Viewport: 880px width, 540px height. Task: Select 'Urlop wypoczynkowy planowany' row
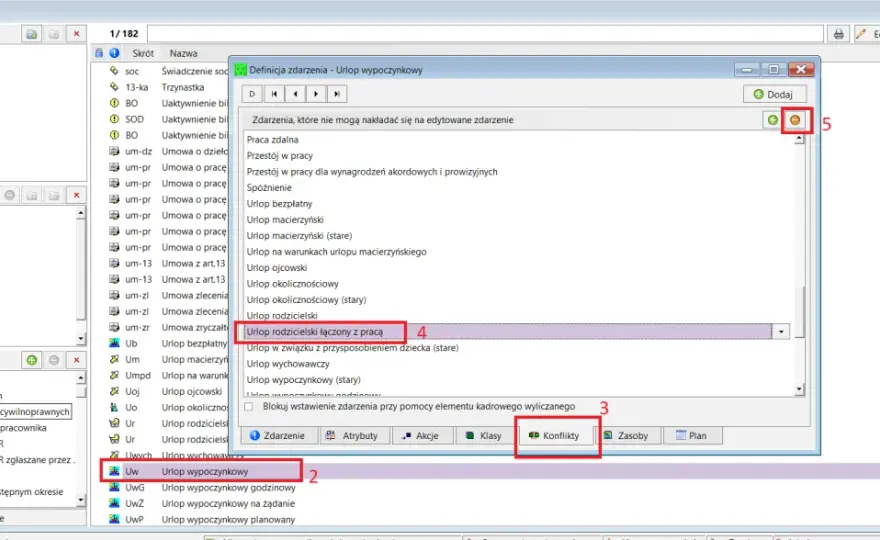[228, 520]
